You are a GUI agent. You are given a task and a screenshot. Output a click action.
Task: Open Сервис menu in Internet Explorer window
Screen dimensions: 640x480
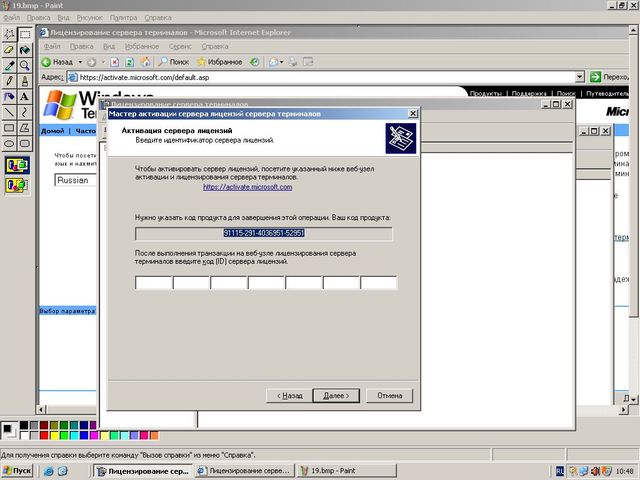click(180, 47)
